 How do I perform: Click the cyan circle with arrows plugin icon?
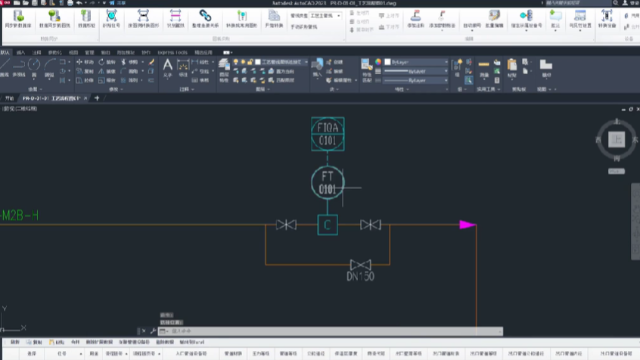point(111,16)
